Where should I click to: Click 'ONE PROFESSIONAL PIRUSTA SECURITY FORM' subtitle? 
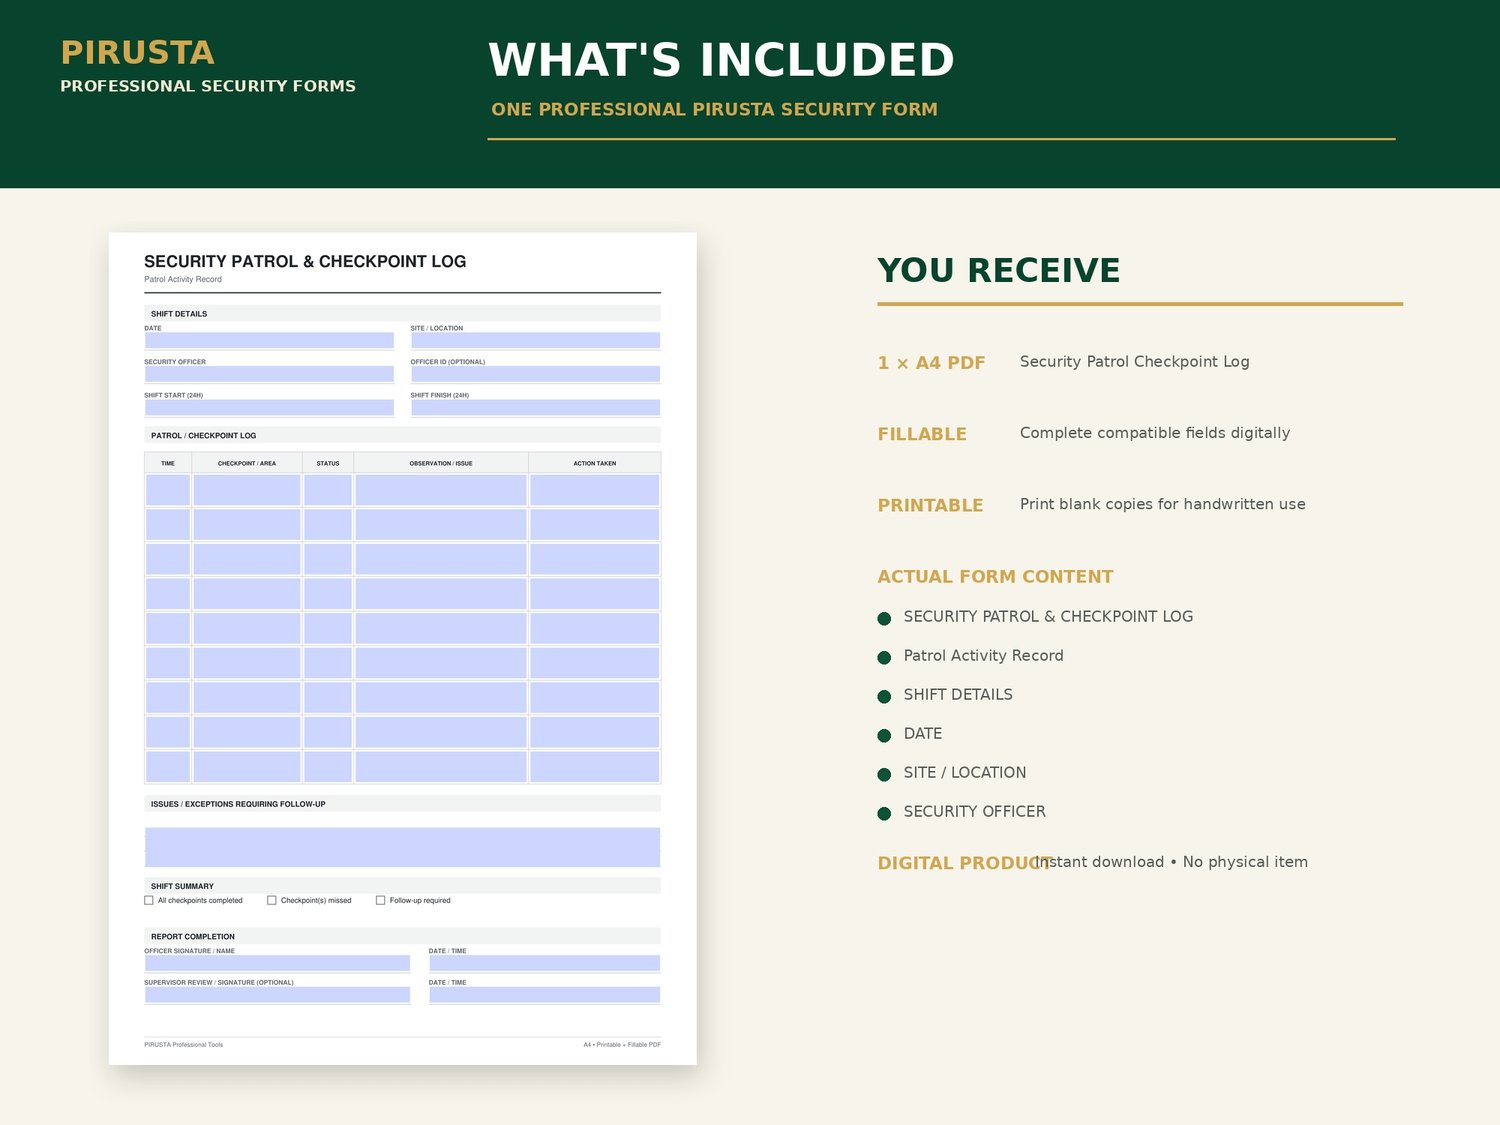[x=714, y=109]
